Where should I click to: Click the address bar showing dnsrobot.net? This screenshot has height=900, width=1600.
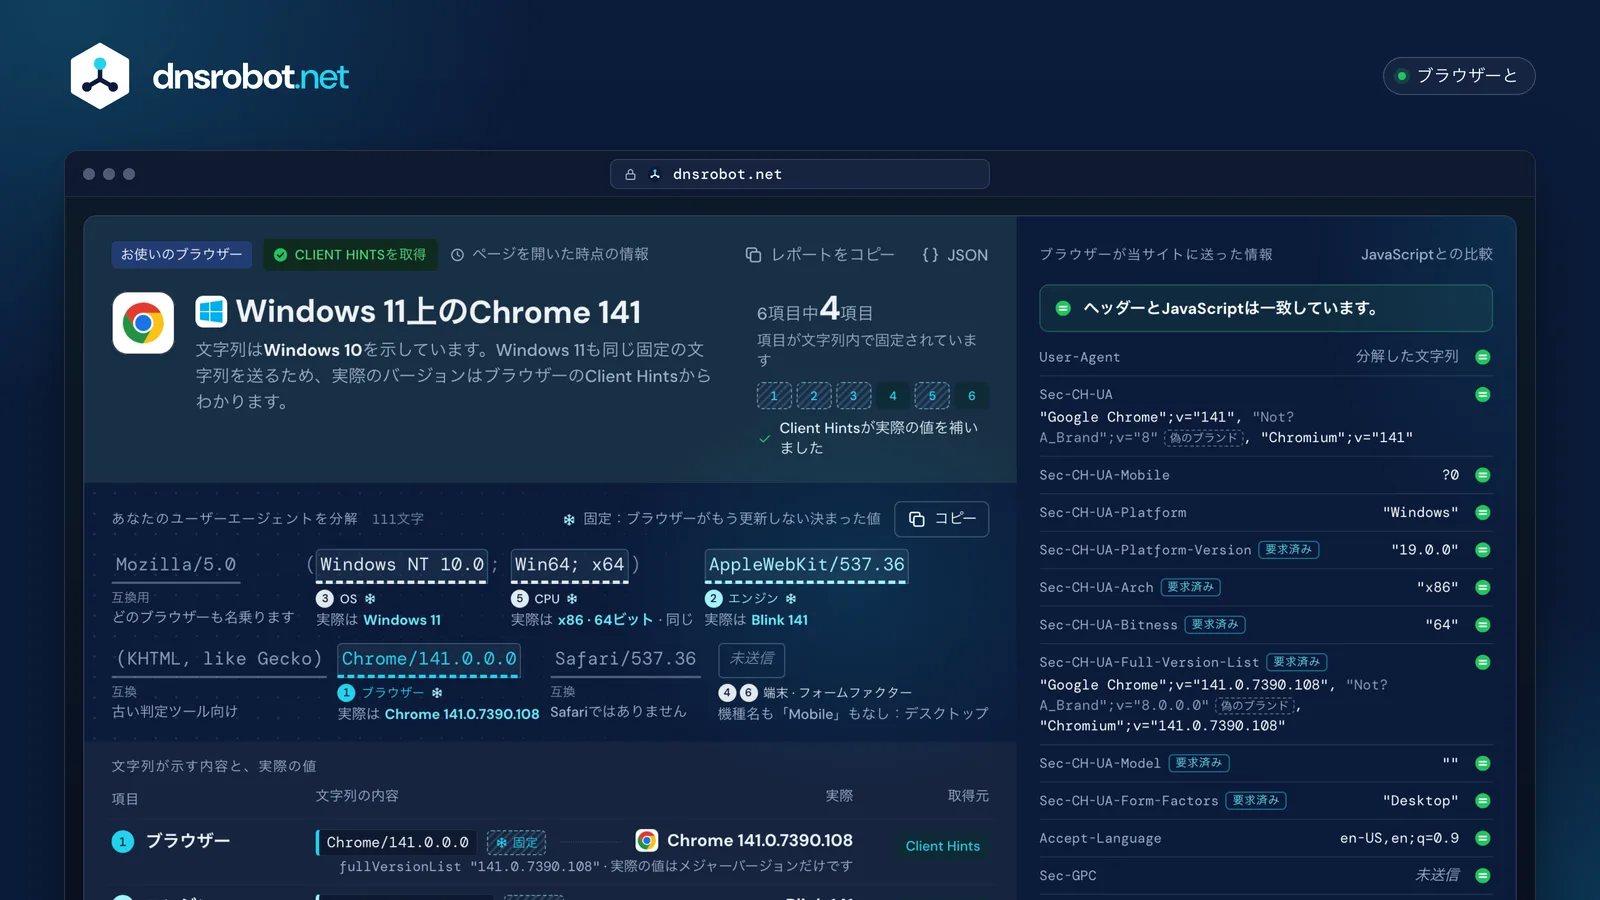800,174
